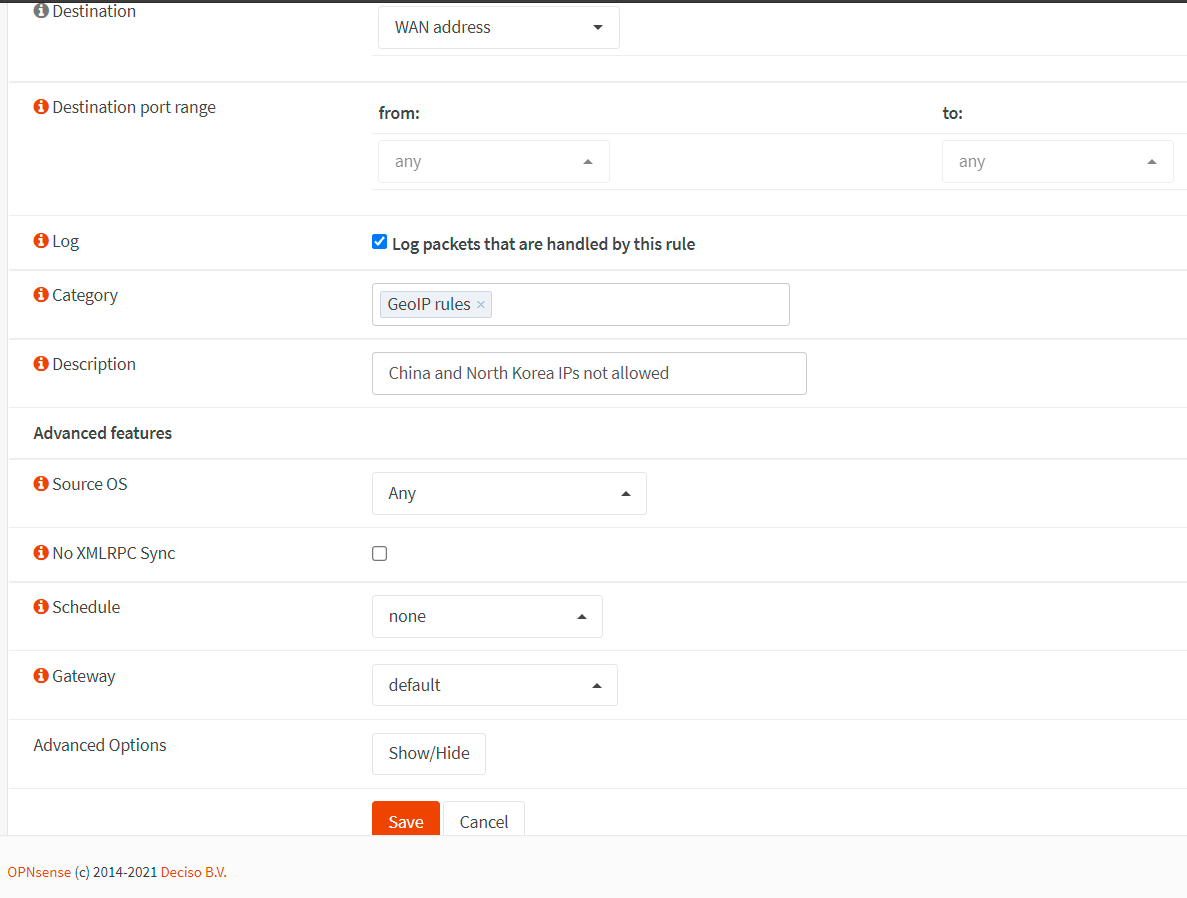
Task: Enable the No XMLRPC Sync checkbox
Action: [380, 553]
